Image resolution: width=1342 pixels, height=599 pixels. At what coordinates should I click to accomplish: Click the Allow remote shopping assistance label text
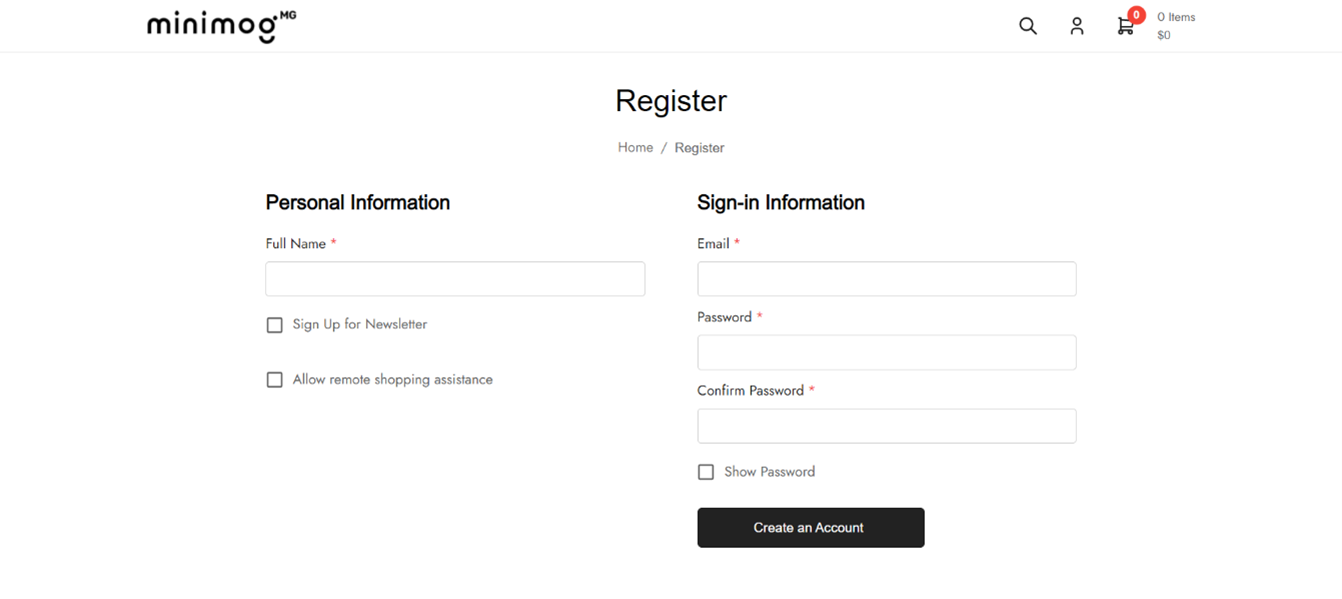click(x=393, y=380)
